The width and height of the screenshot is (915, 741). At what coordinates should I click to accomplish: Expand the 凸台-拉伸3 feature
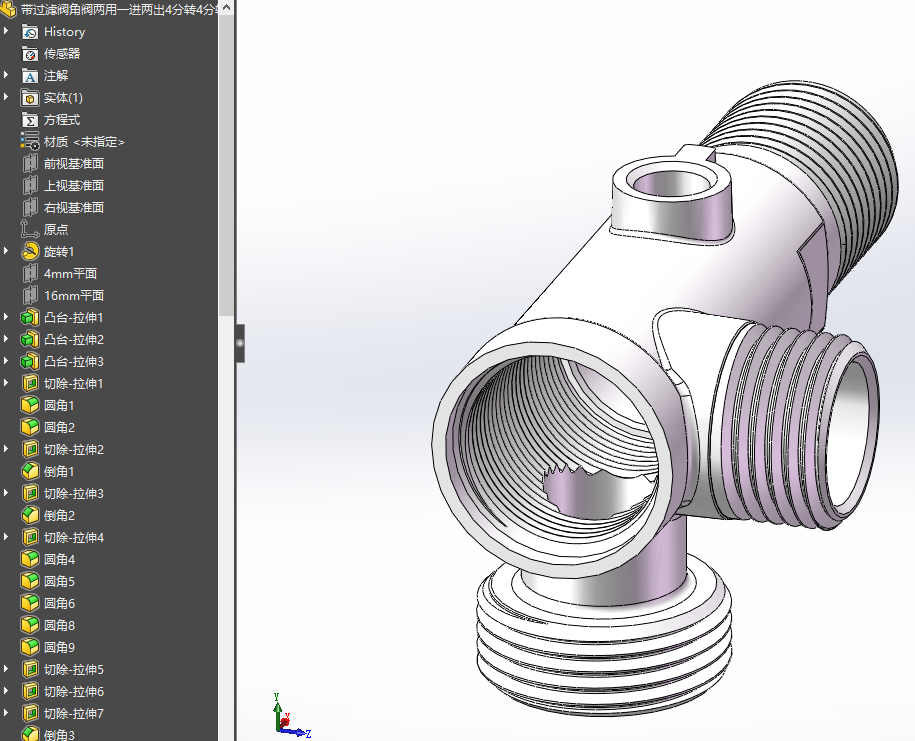click(6, 361)
